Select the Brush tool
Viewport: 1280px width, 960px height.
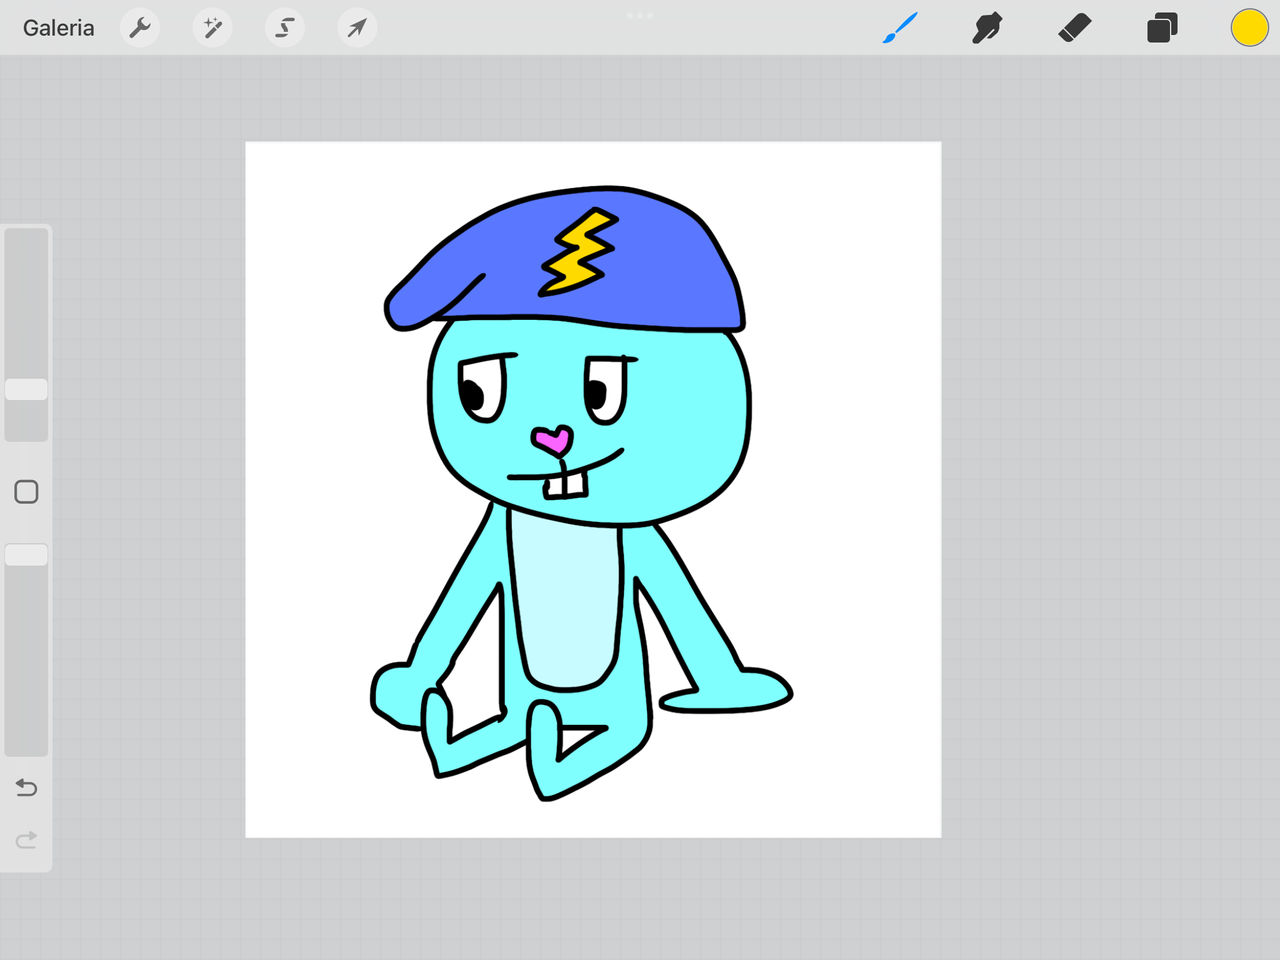[900, 28]
